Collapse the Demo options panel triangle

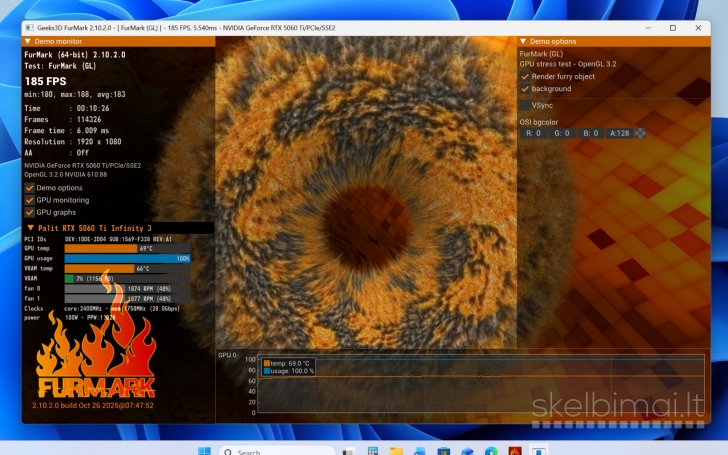523,41
